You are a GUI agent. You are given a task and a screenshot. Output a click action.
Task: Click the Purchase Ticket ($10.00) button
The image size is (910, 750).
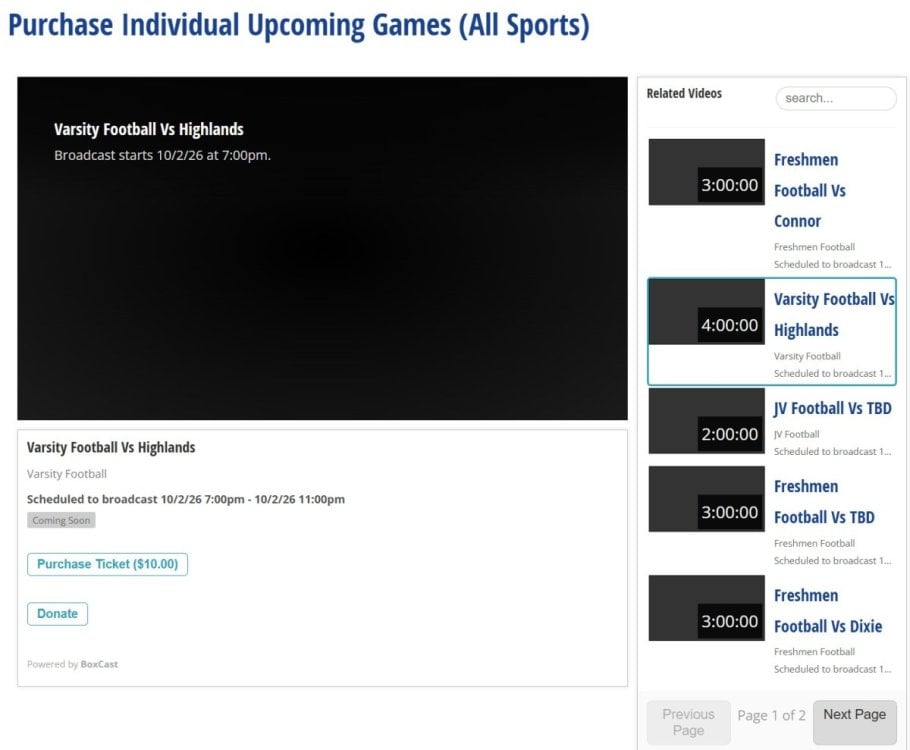(x=107, y=564)
